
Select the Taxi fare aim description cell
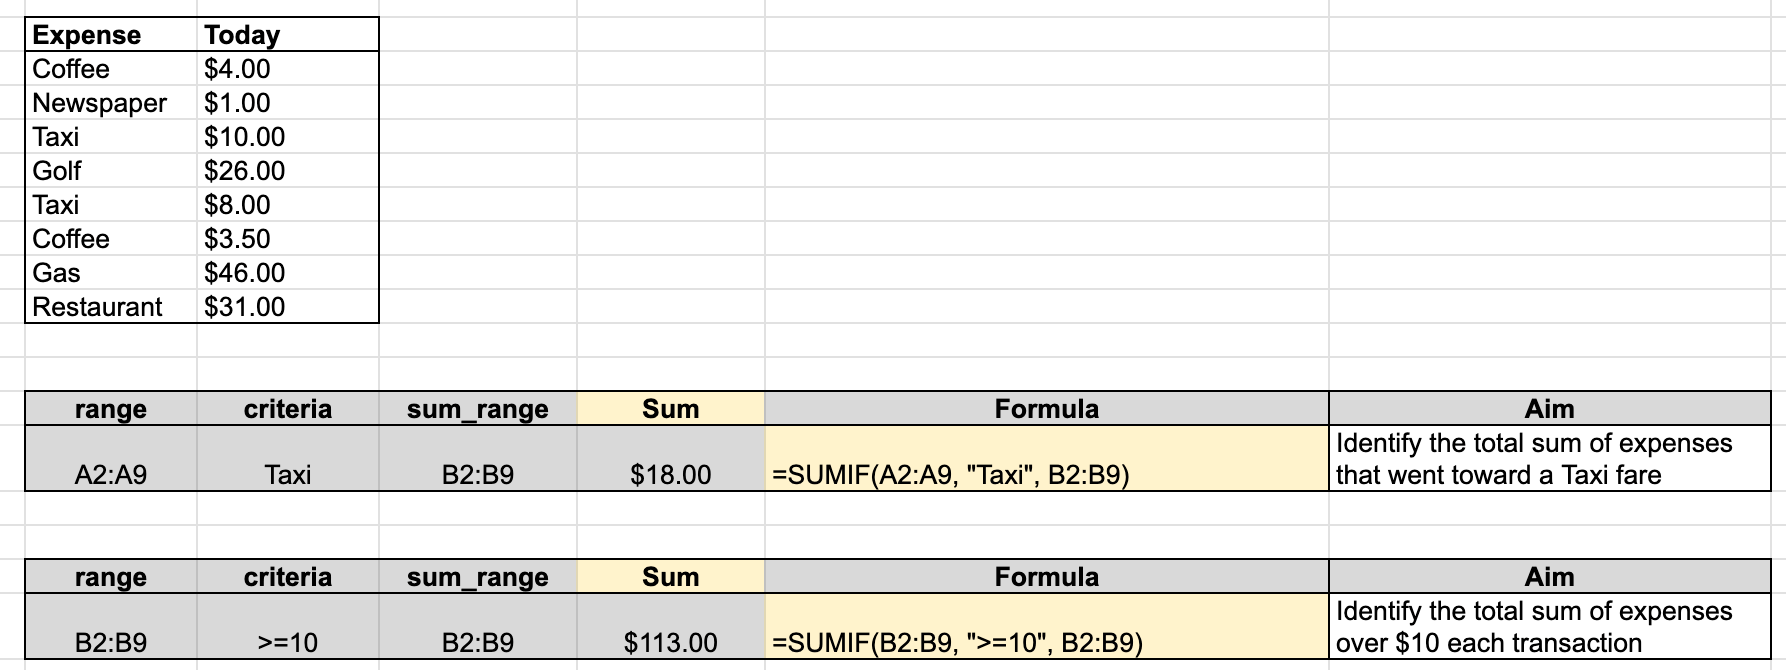click(x=1549, y=459)
